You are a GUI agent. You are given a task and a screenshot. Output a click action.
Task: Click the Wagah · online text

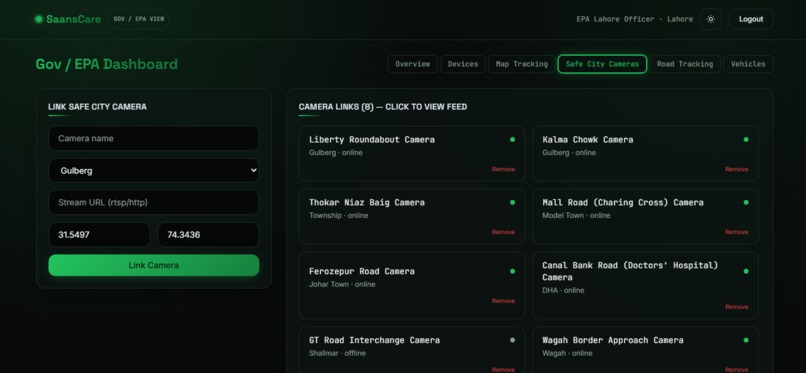point(567,353)
